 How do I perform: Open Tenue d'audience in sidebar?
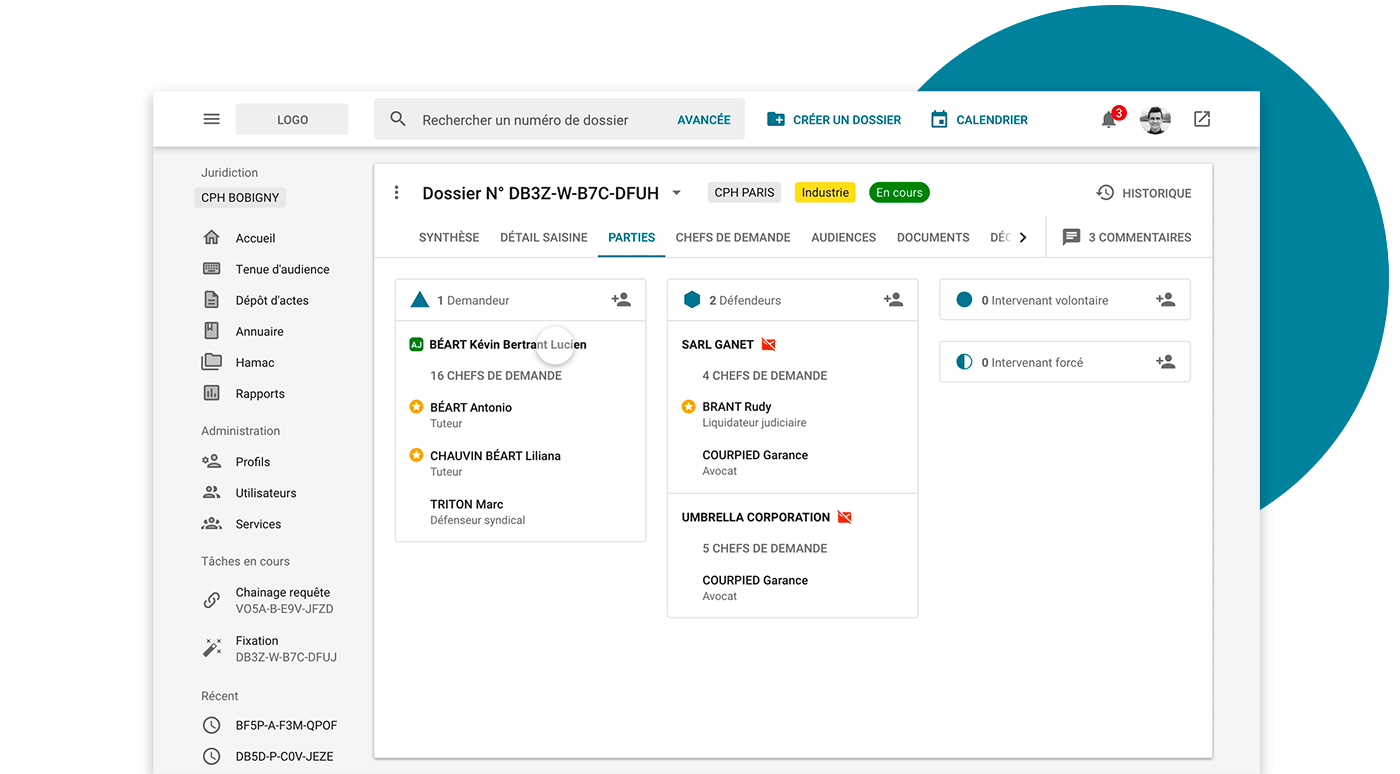pyautogui.click(x=266, y=269)
